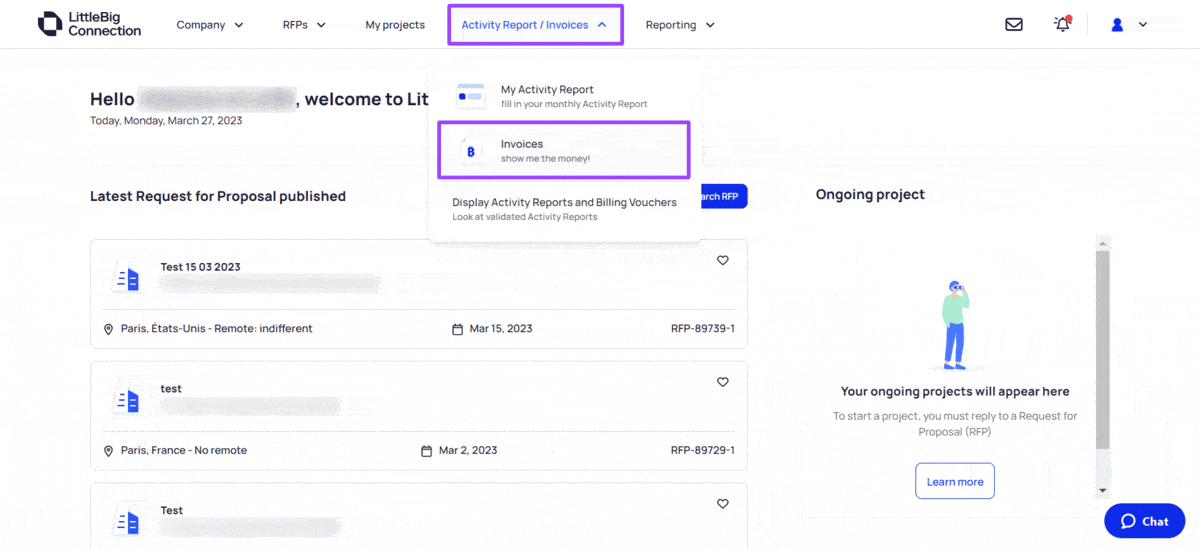This screenshot has width=1200, height=549.
Task: Click the user profile avatar icon
Action: [1117, 25]
